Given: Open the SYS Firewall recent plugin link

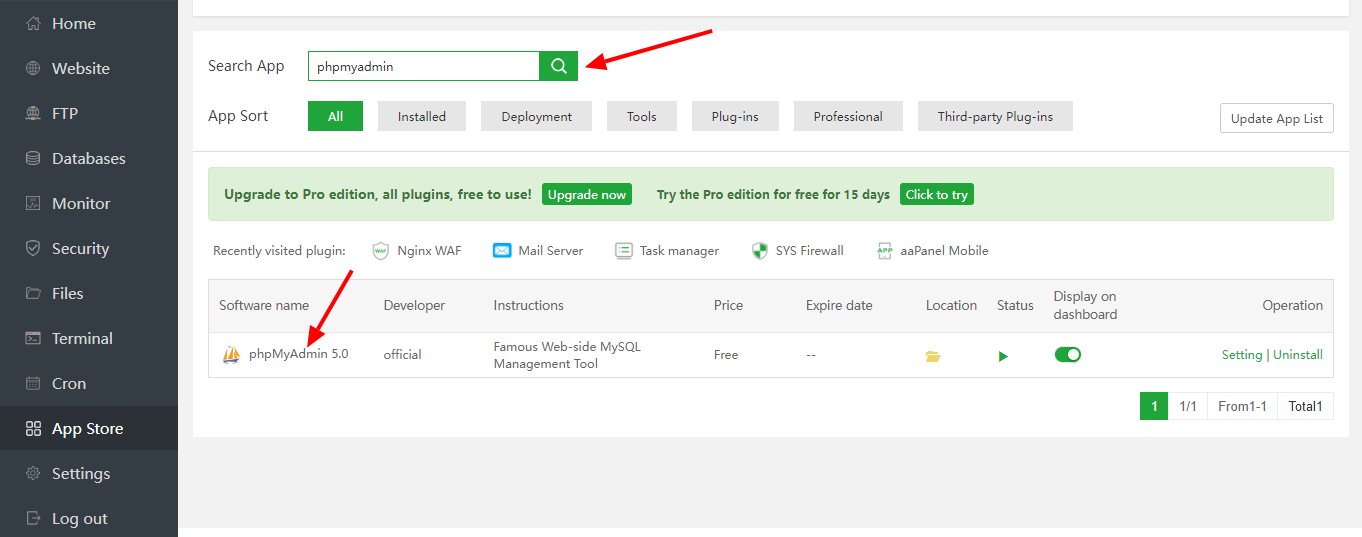Looking at the screenshot, I should coord(810,251).
